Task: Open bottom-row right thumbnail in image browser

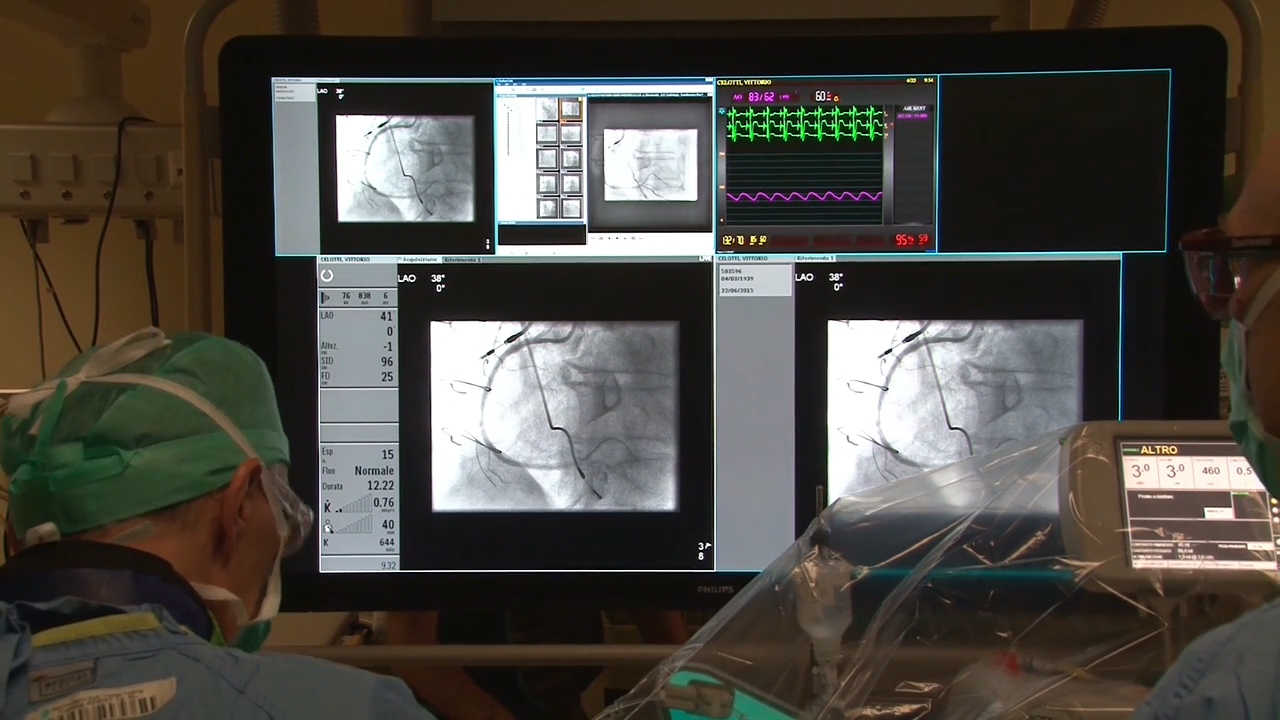Action: (x=571, y=208)
